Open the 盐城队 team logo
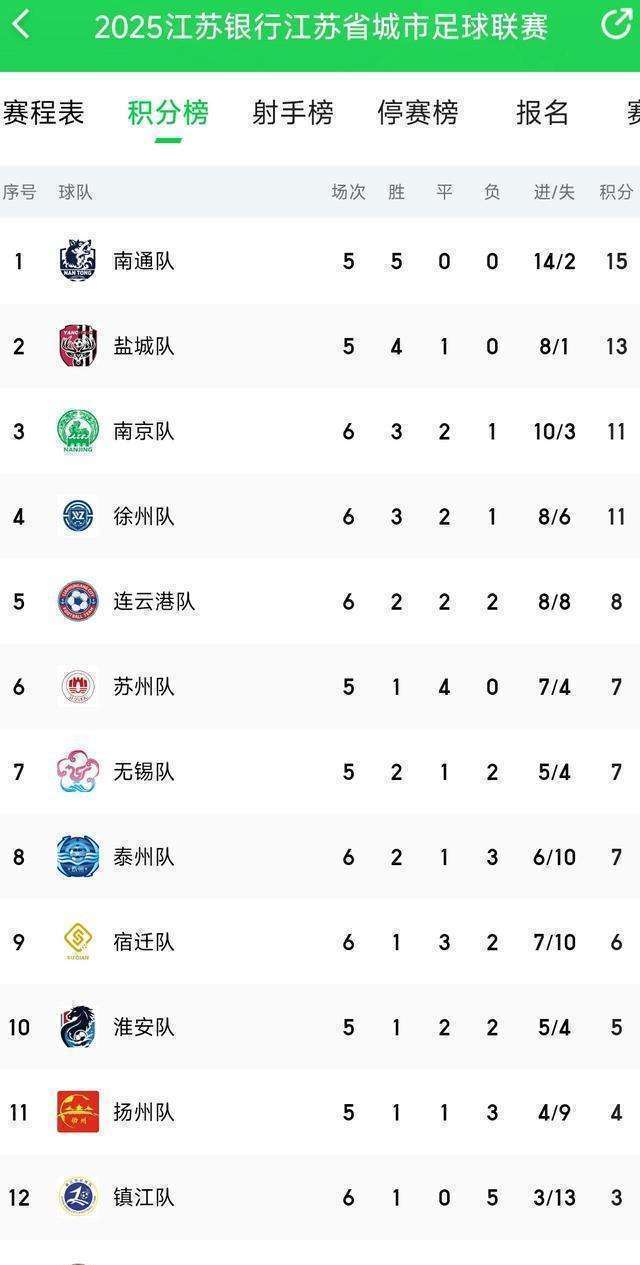Screen dimensions: 640x1265 [78, 346]
